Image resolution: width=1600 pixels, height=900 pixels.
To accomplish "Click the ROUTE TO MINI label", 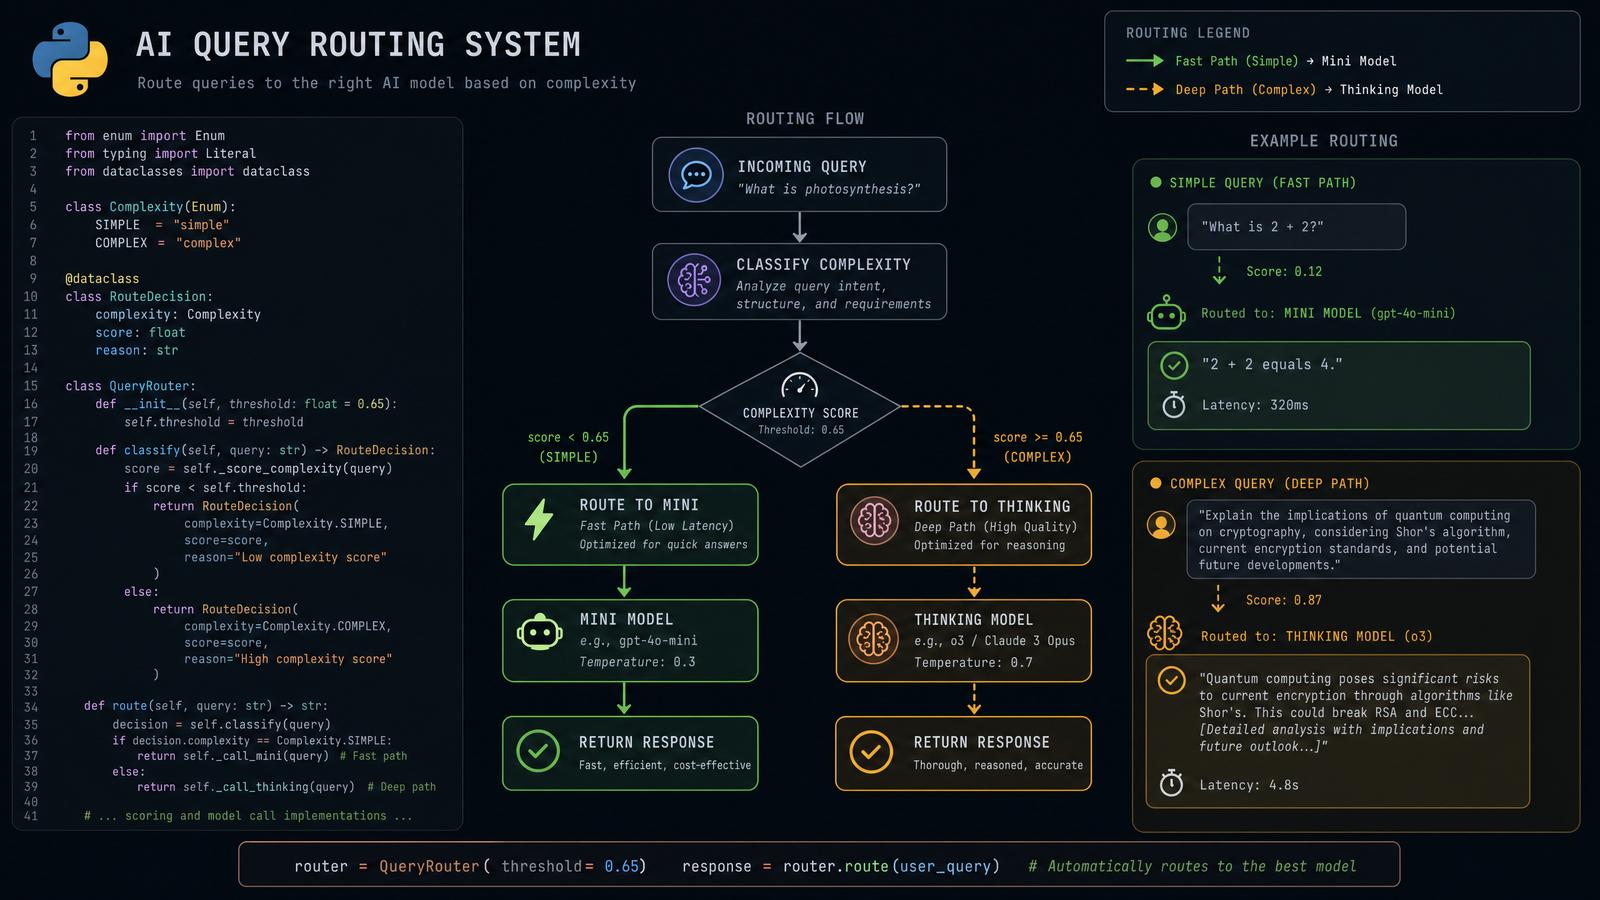I will pyautogui.click(x=639, y=505).
